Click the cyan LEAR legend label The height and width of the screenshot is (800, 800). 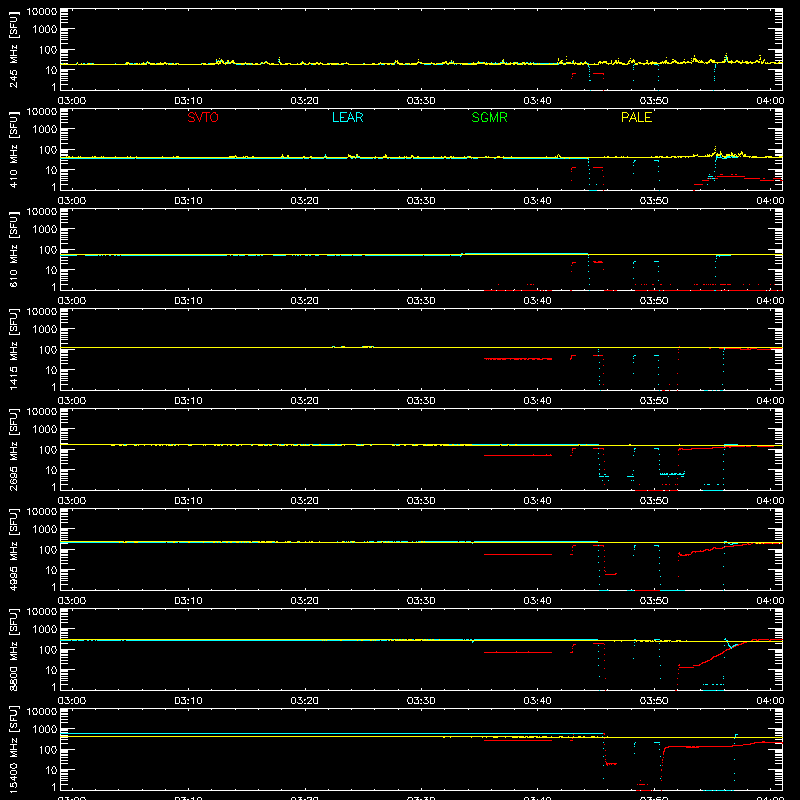pyautogui.click(x=347, y=117)
